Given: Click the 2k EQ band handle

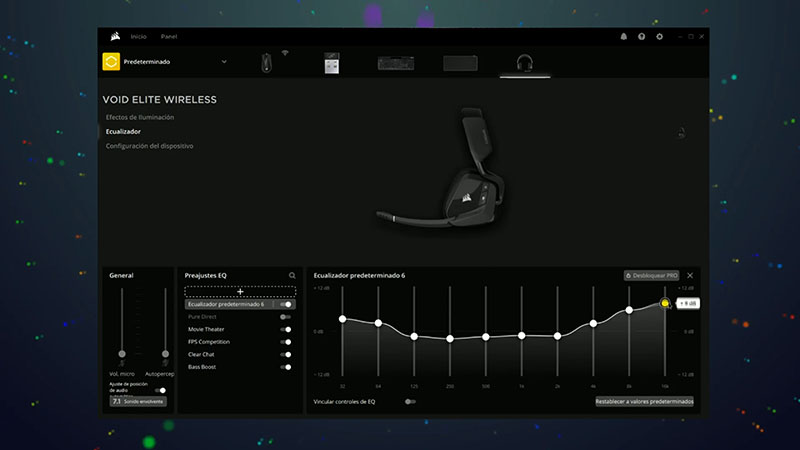Looking at the screenshot, I should [x=557, y=336].
